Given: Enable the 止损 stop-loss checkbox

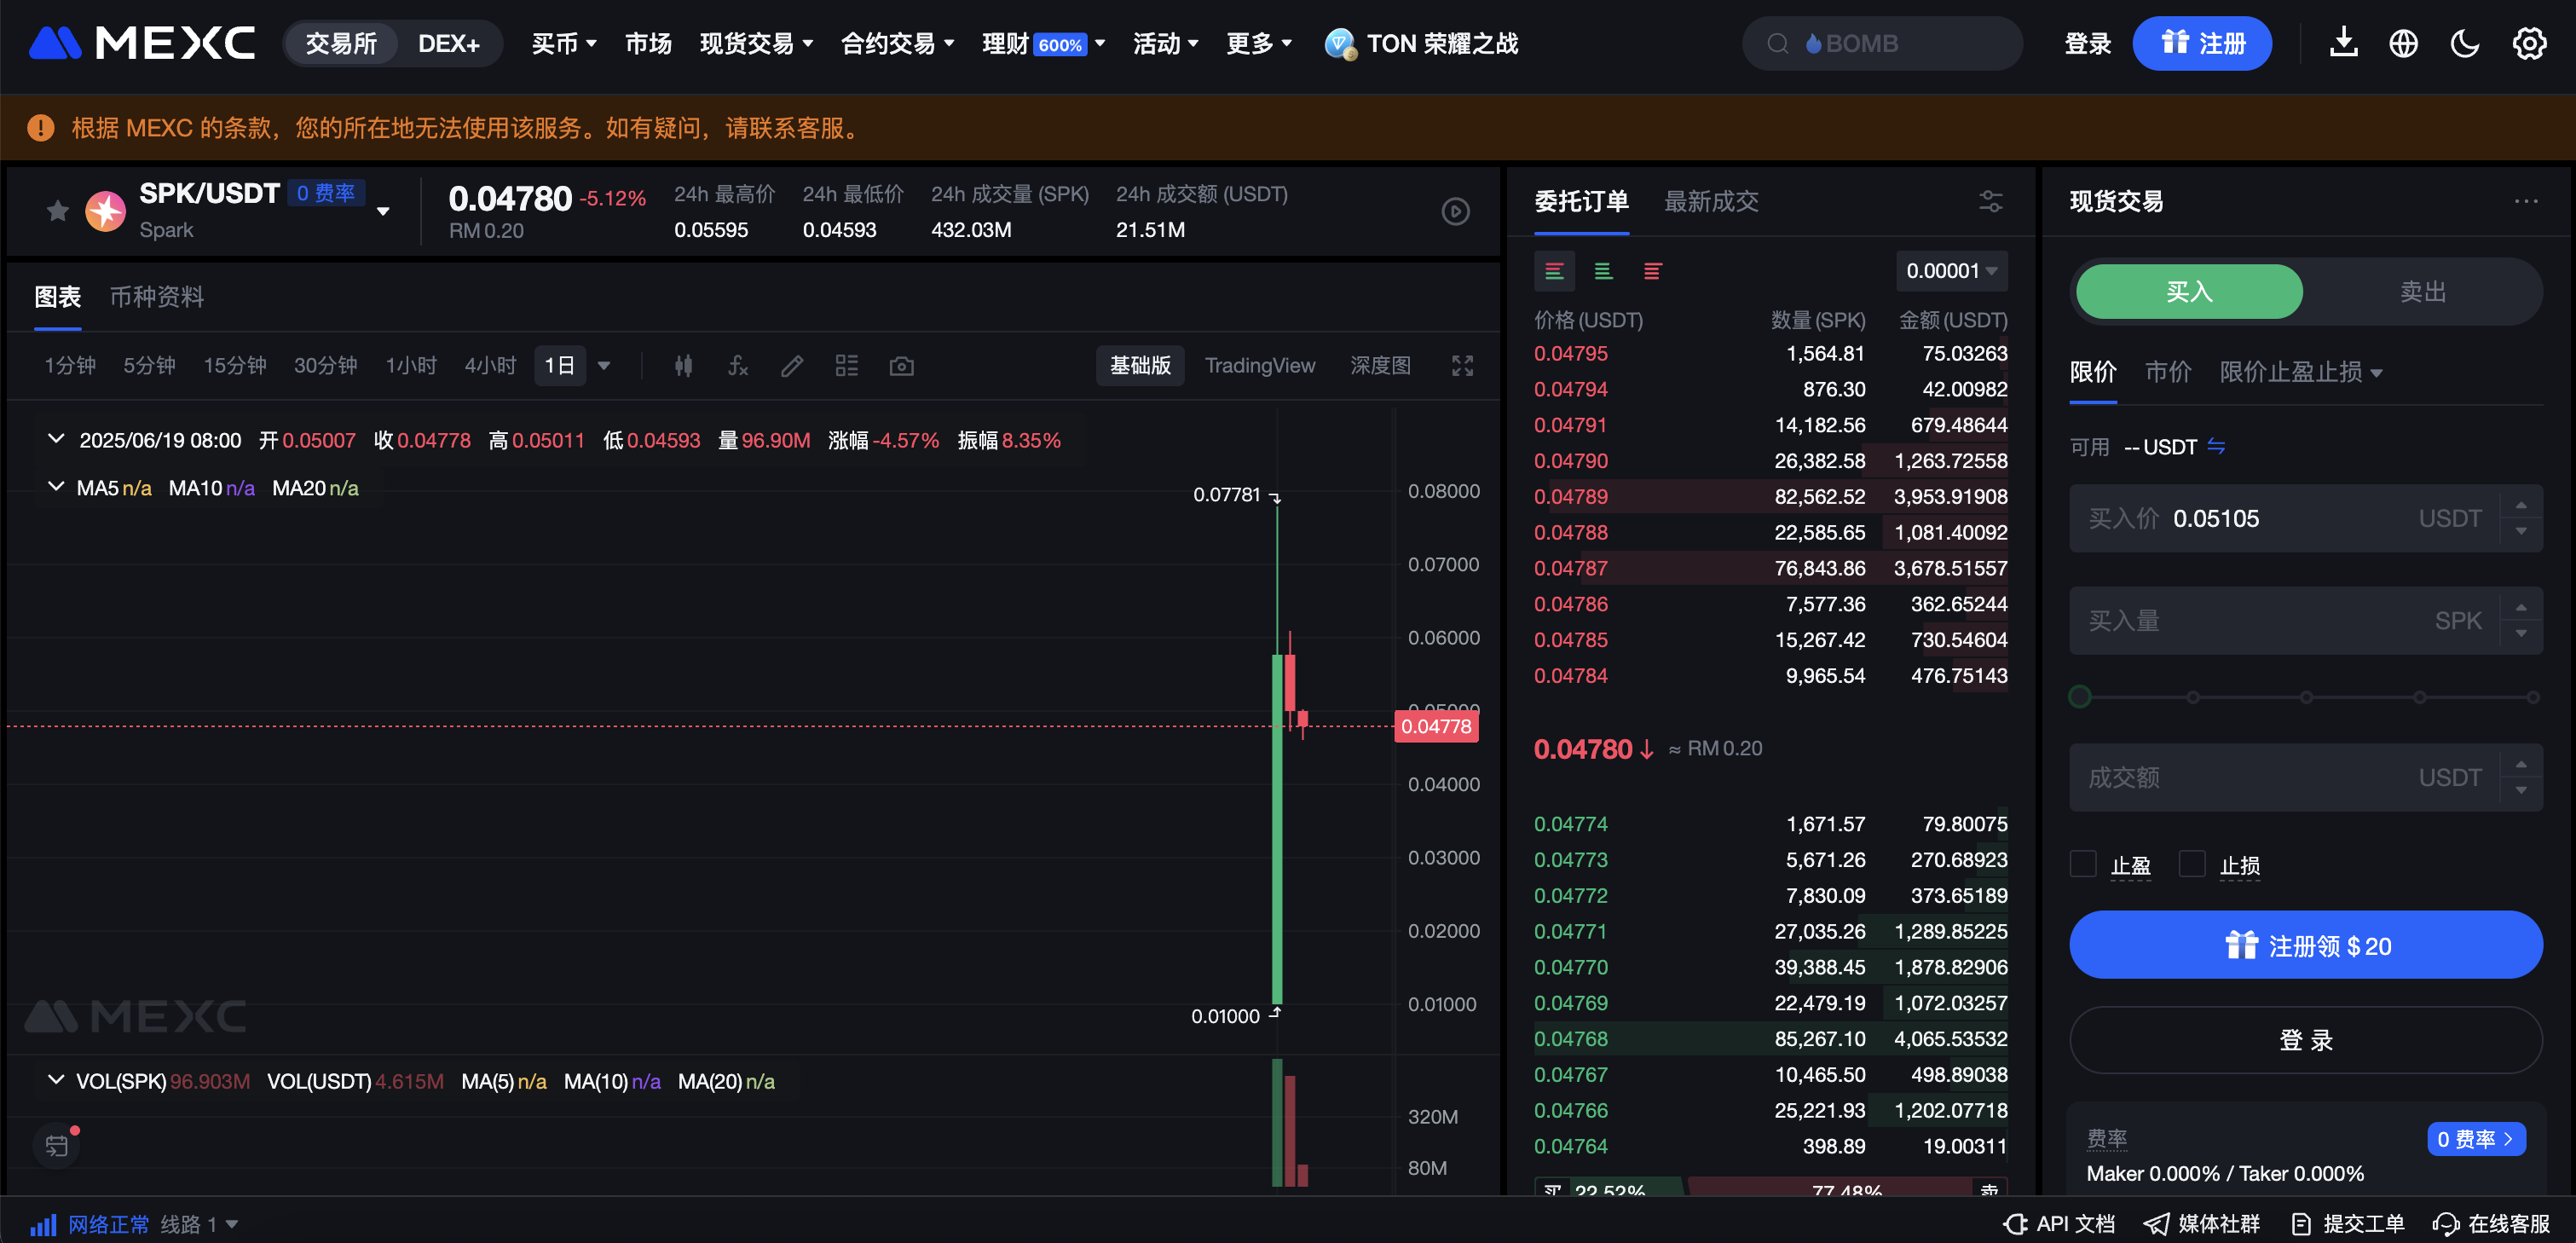Looking at the screenshot, I should coord(2192,864).
